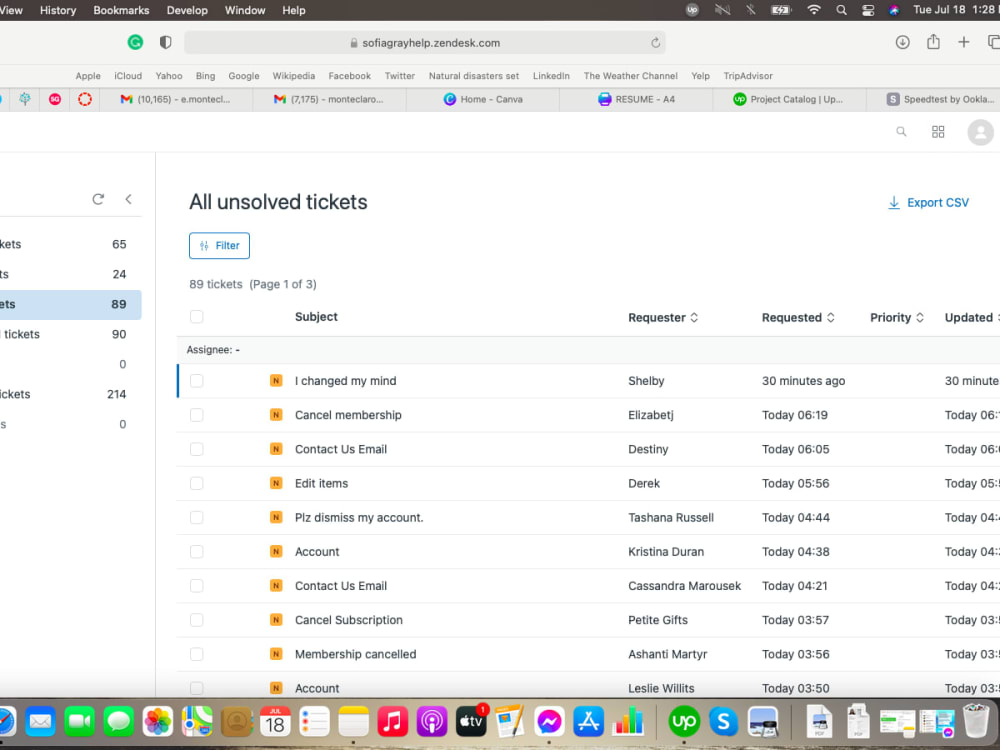Open Apple TV in the Dock
Viewport: 1000px width, 750px height.
tap(471, 721)
